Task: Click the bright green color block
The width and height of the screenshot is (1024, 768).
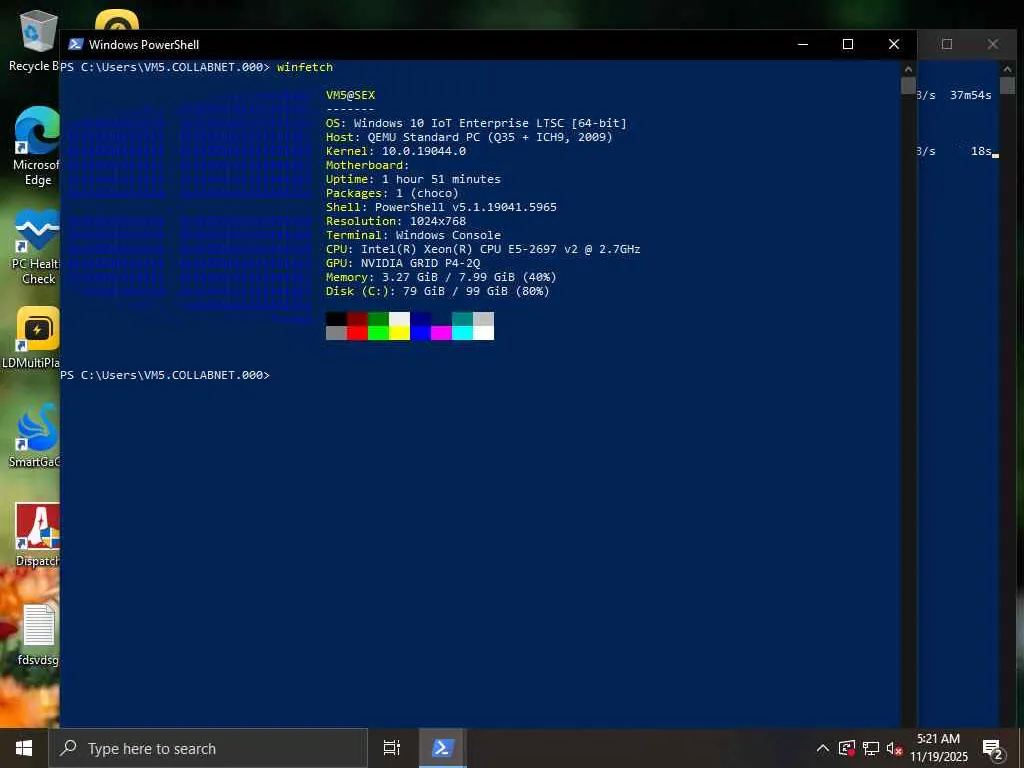Action: click(378, 333)
